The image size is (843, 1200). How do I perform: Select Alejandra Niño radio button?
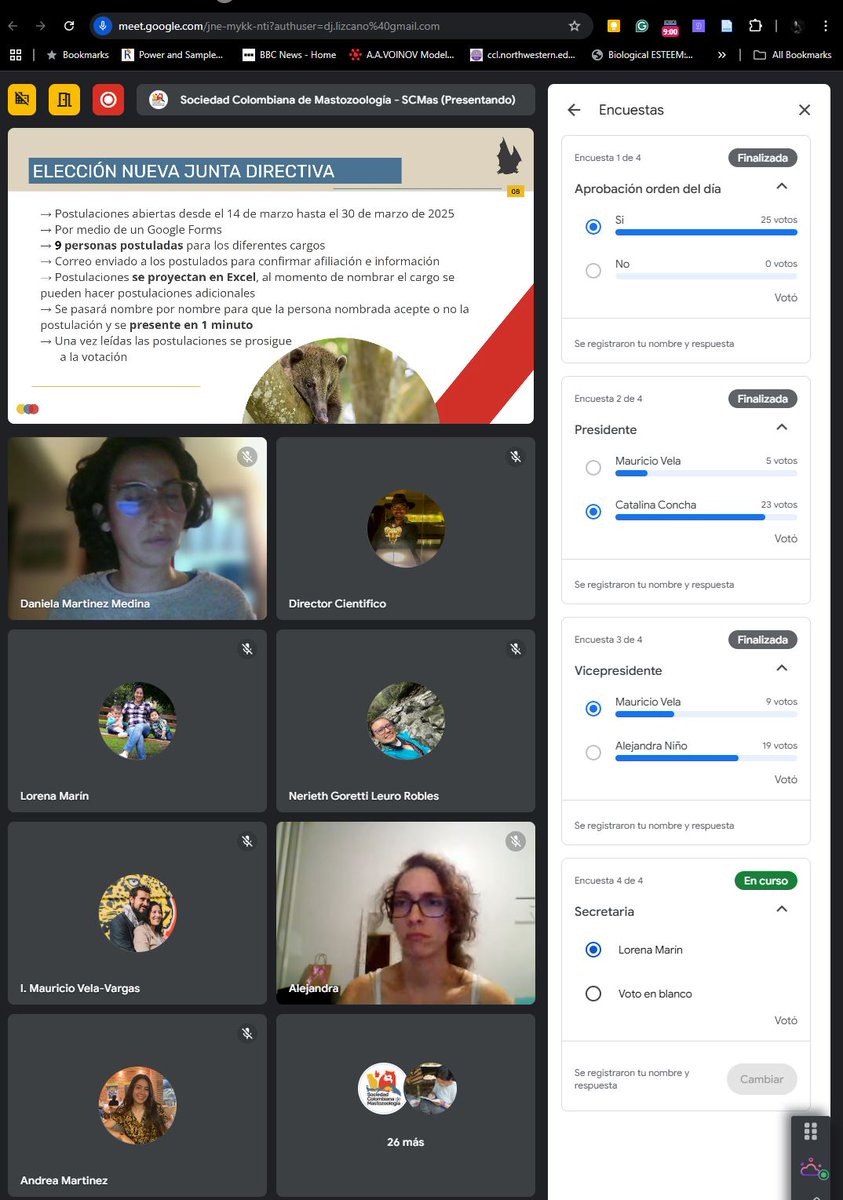pyautogui.click(x=593, y=752)
